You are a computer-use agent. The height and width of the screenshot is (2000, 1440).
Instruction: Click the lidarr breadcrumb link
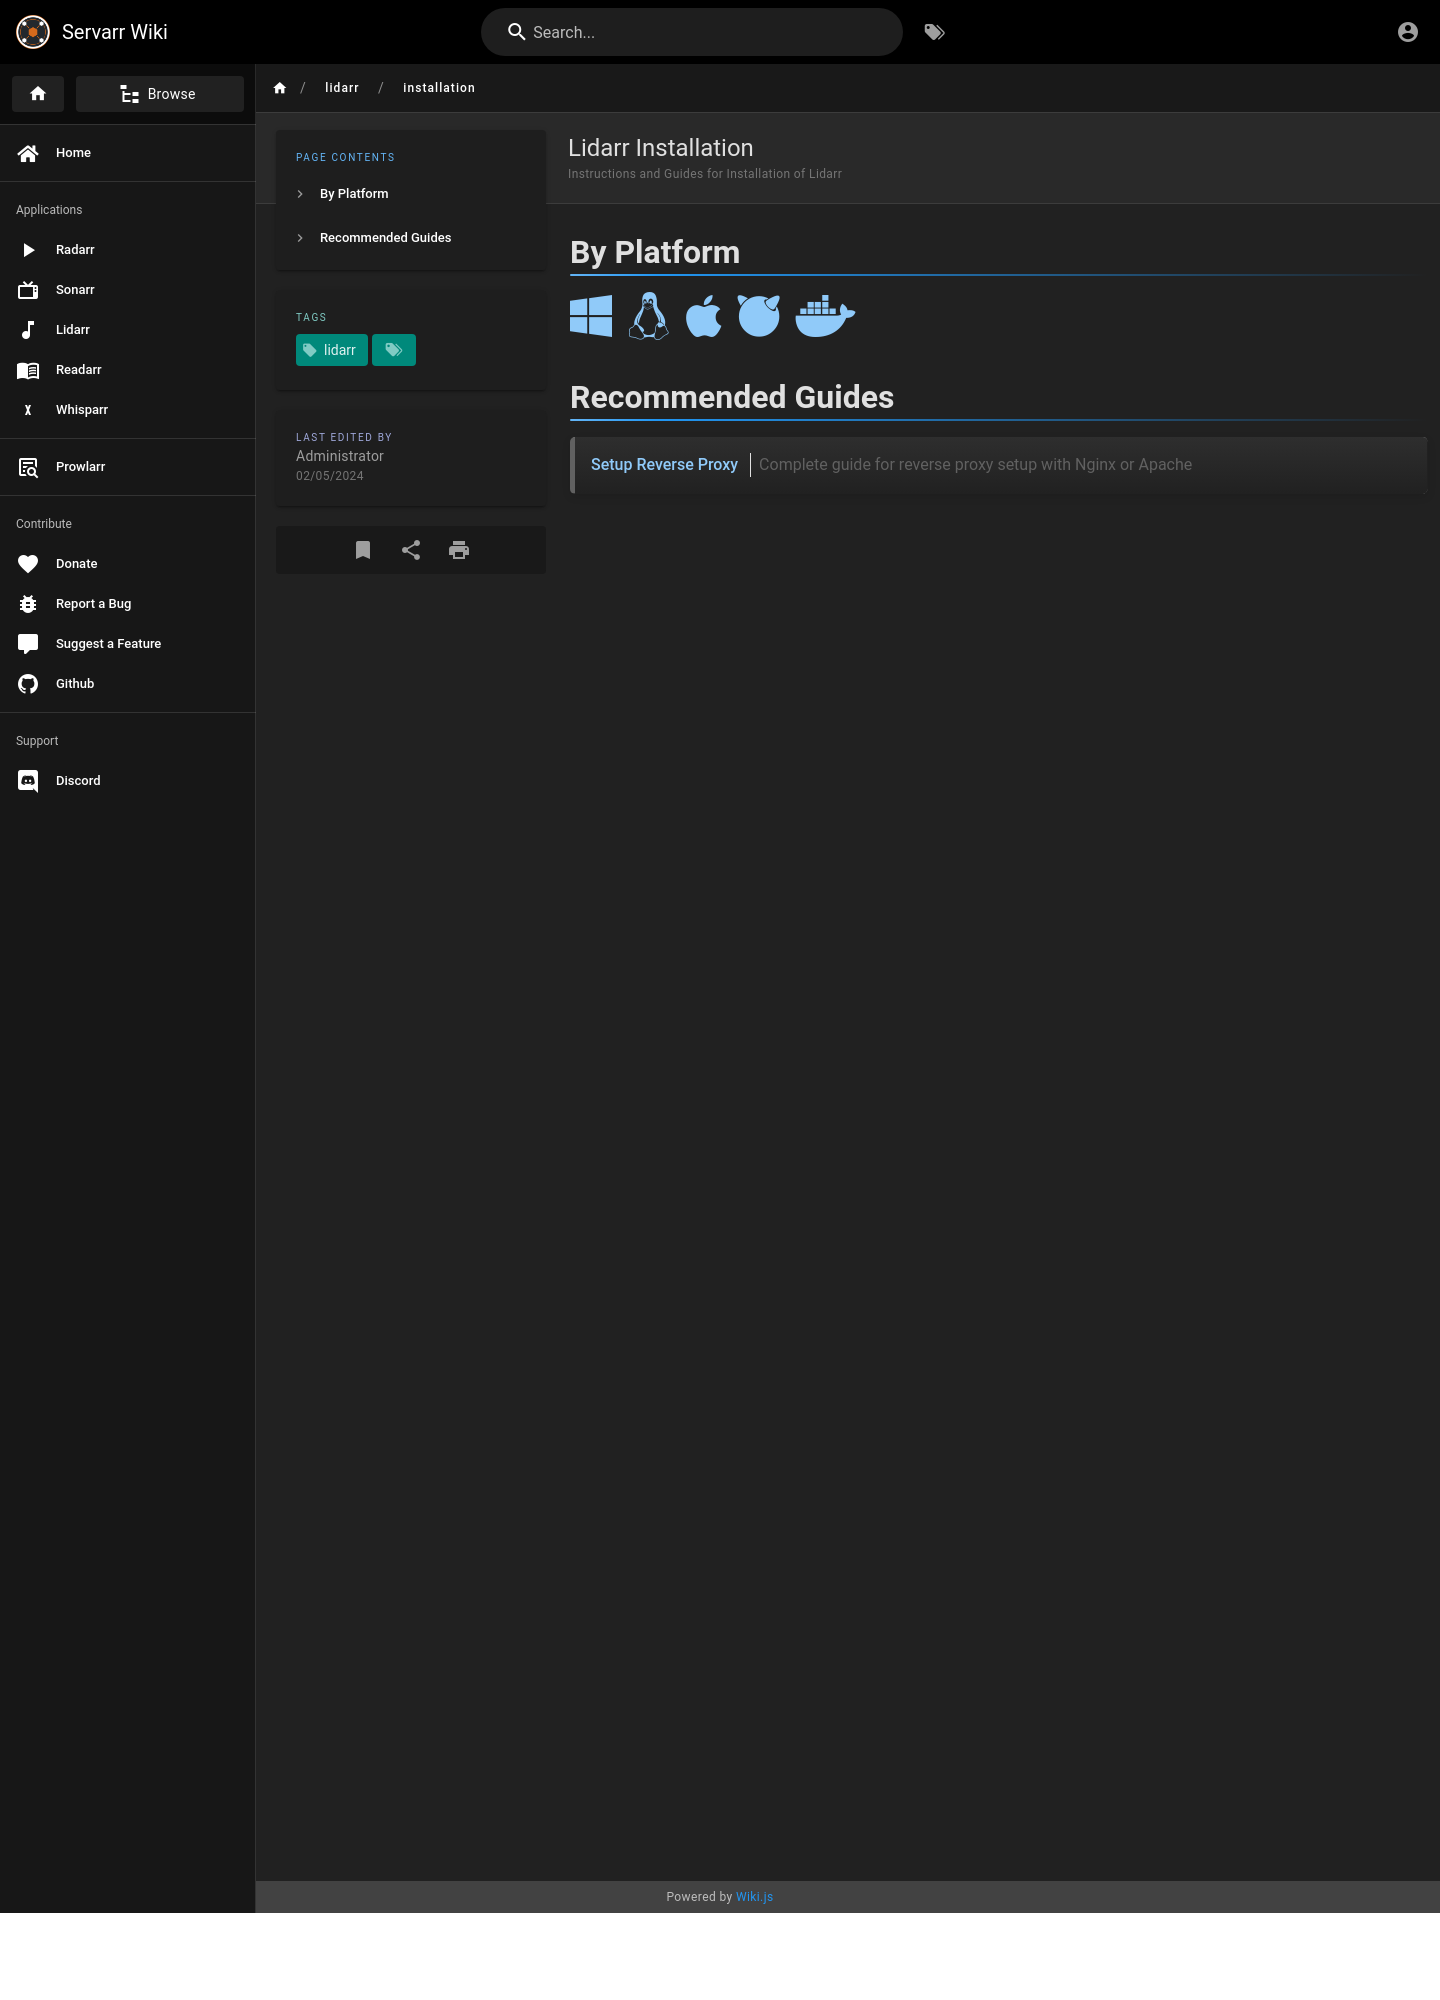click(x=342, y=88)
